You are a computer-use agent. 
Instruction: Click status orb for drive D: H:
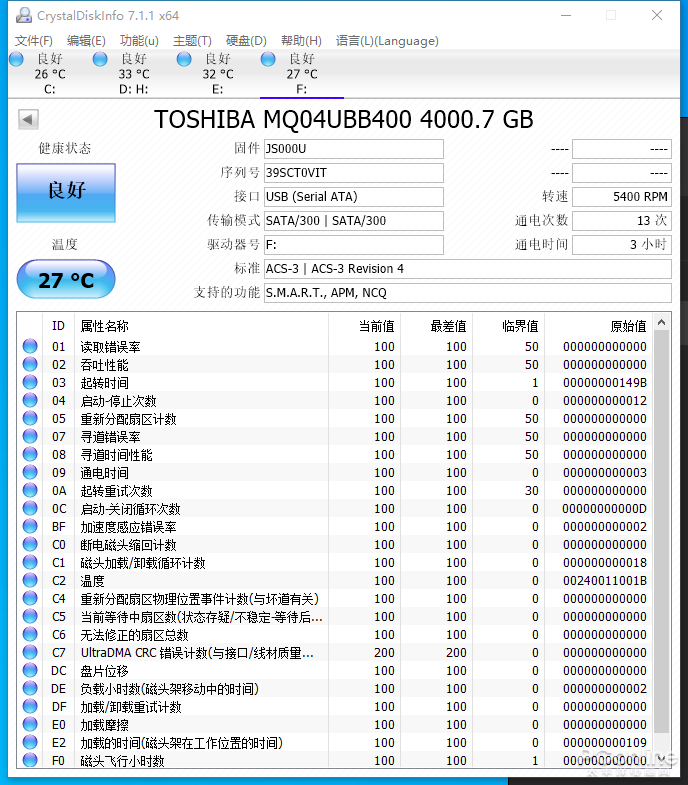tap(100, 59)
